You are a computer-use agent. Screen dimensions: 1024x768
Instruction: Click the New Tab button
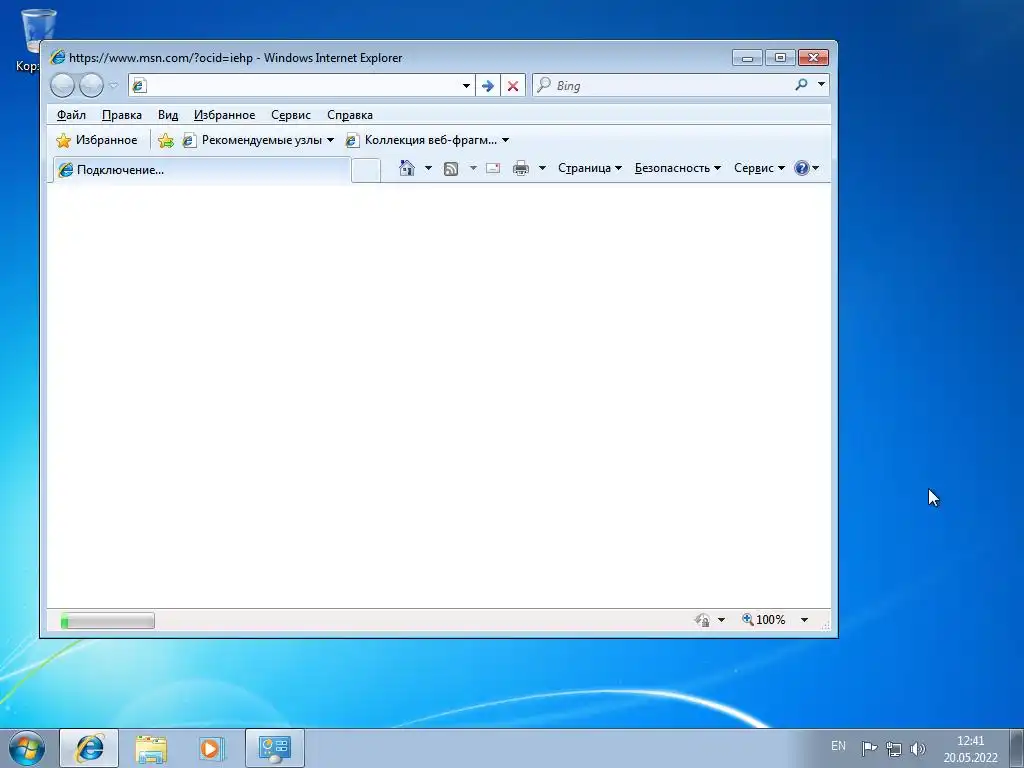coord(366,170)
